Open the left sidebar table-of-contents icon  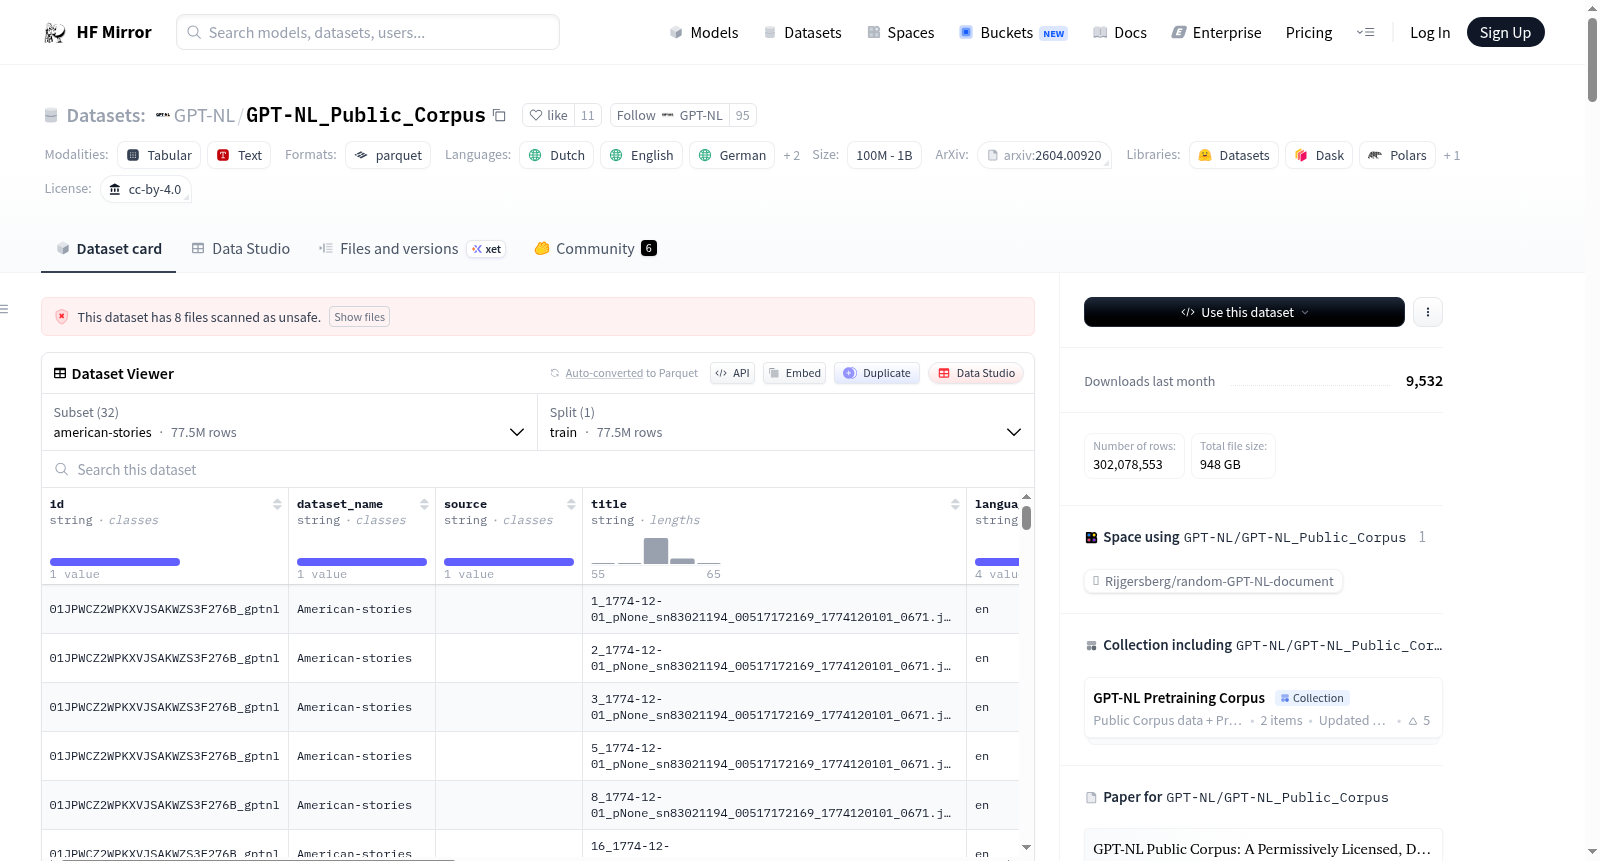click(x=5, y=309)
